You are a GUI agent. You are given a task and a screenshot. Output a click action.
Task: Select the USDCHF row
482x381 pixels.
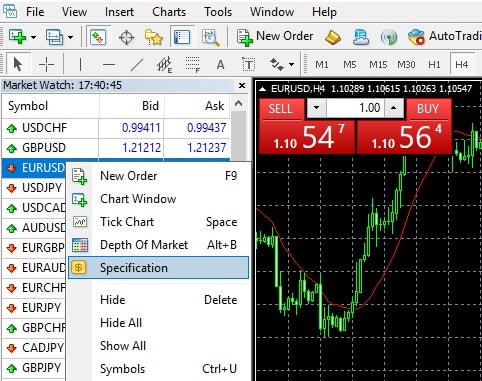116,128
